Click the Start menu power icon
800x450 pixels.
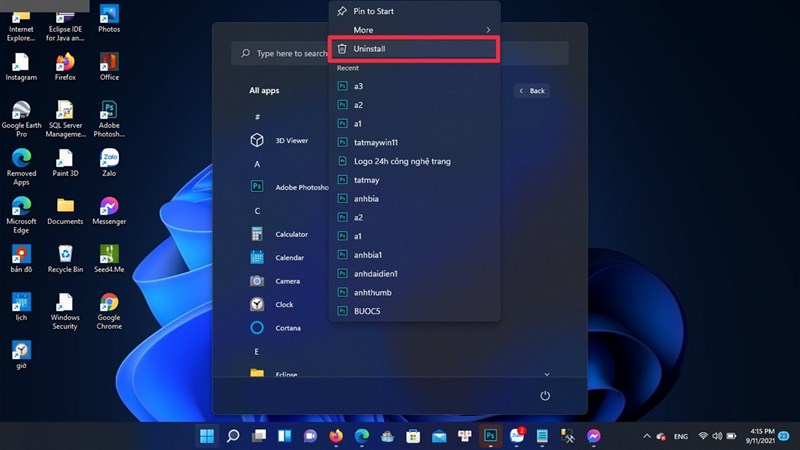(545, 396)
